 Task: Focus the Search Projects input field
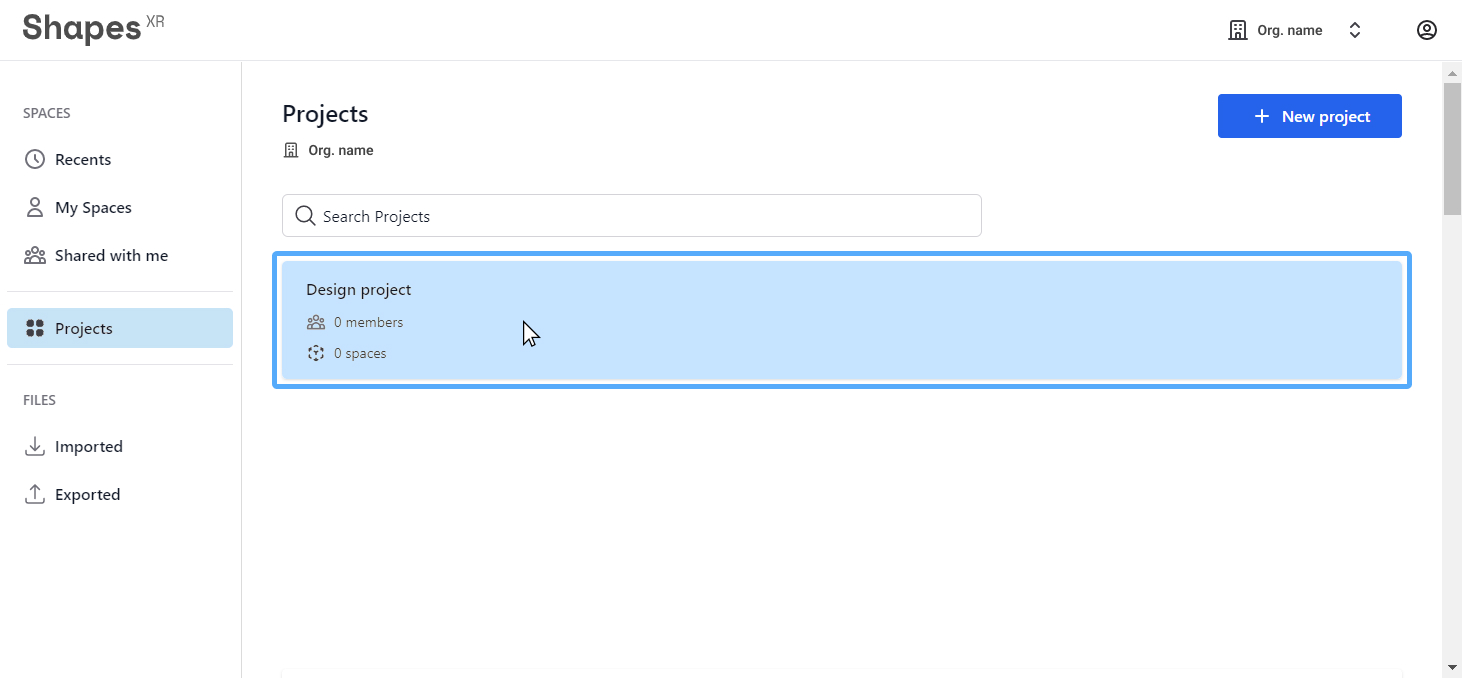point(640,216)
